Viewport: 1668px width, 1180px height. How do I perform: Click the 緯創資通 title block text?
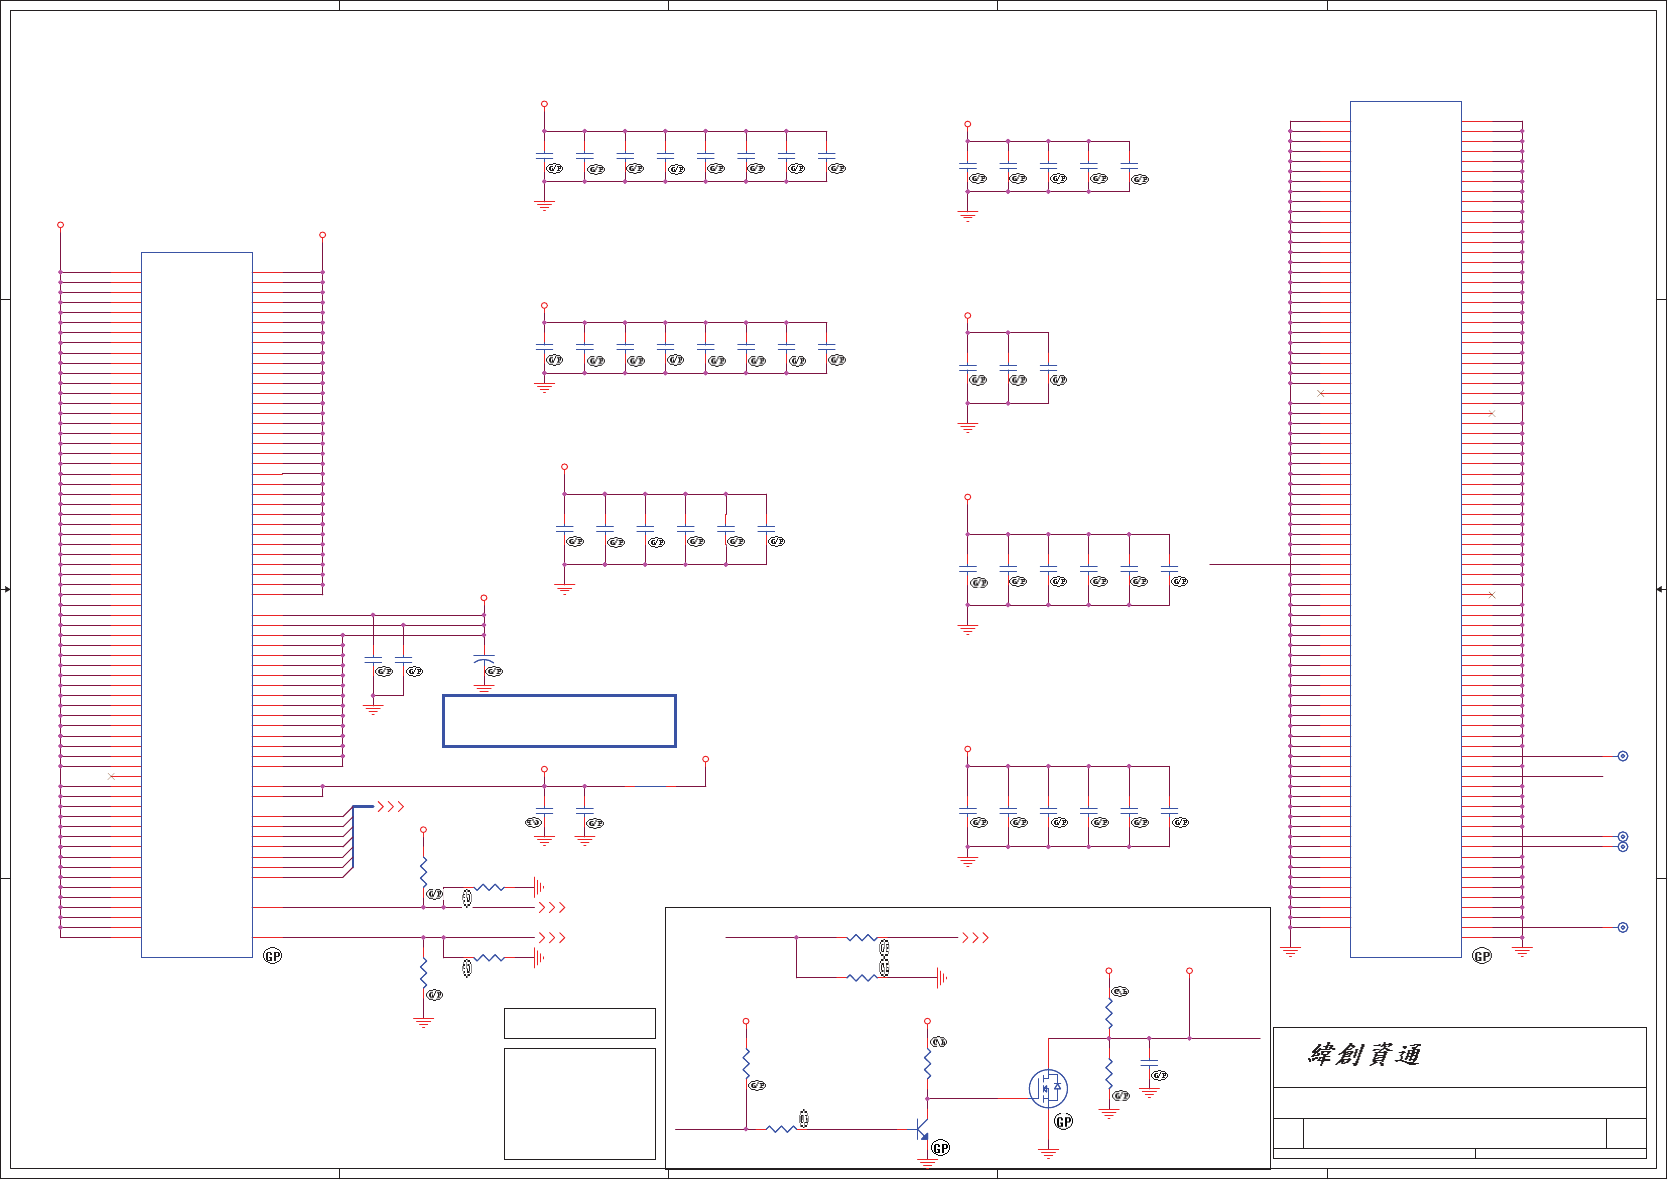pos(1365,1055)
